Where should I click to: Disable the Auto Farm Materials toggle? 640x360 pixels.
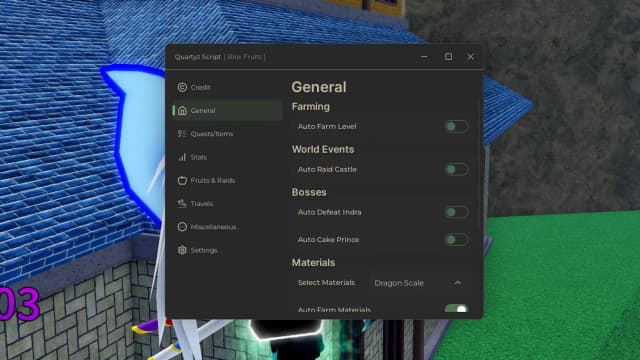[x=456, y=309]
